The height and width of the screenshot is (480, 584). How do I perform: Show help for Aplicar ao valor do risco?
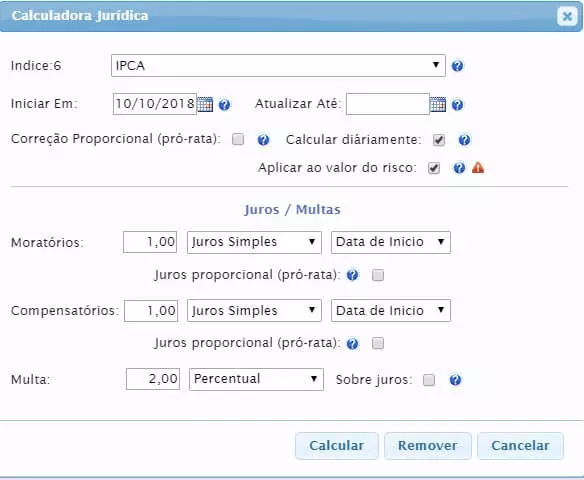pos(459,168)
